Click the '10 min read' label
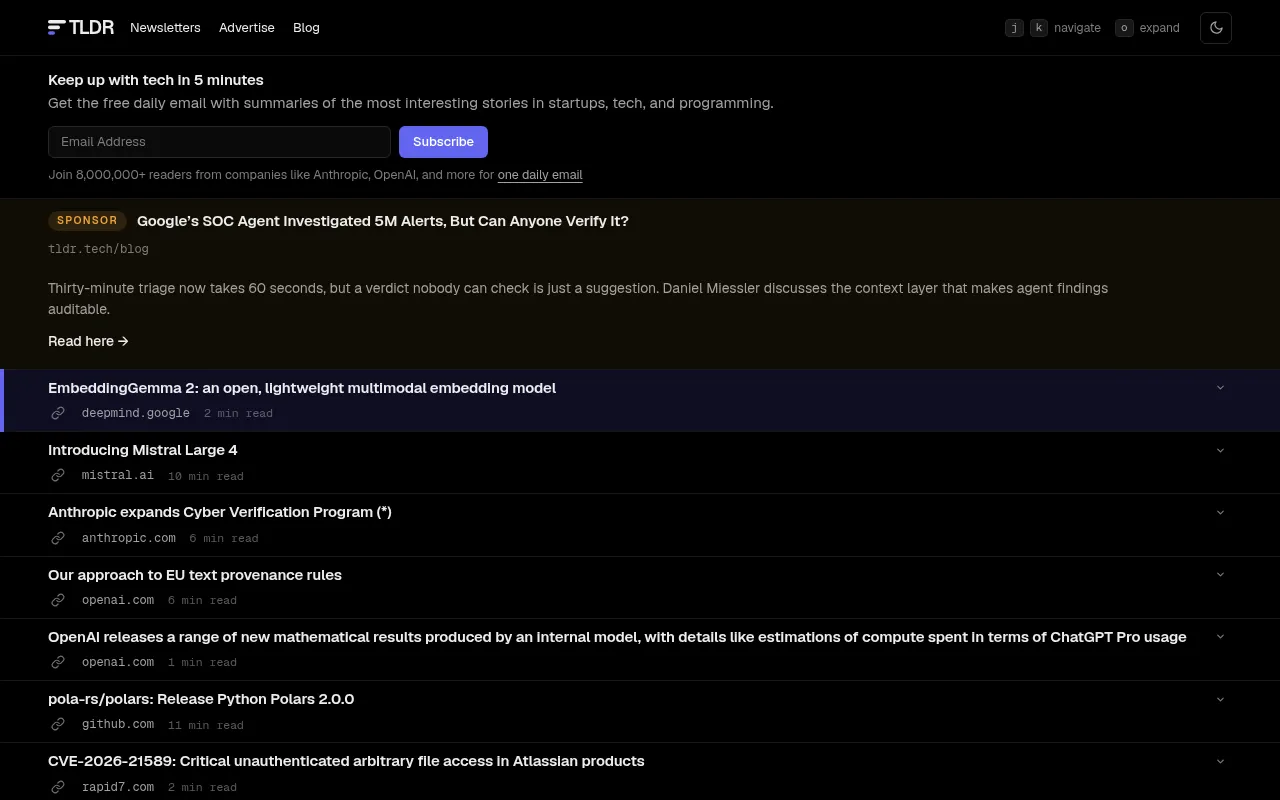This screenshot has width=1280, height=800. pyautogui.click(x=206, y=476)
